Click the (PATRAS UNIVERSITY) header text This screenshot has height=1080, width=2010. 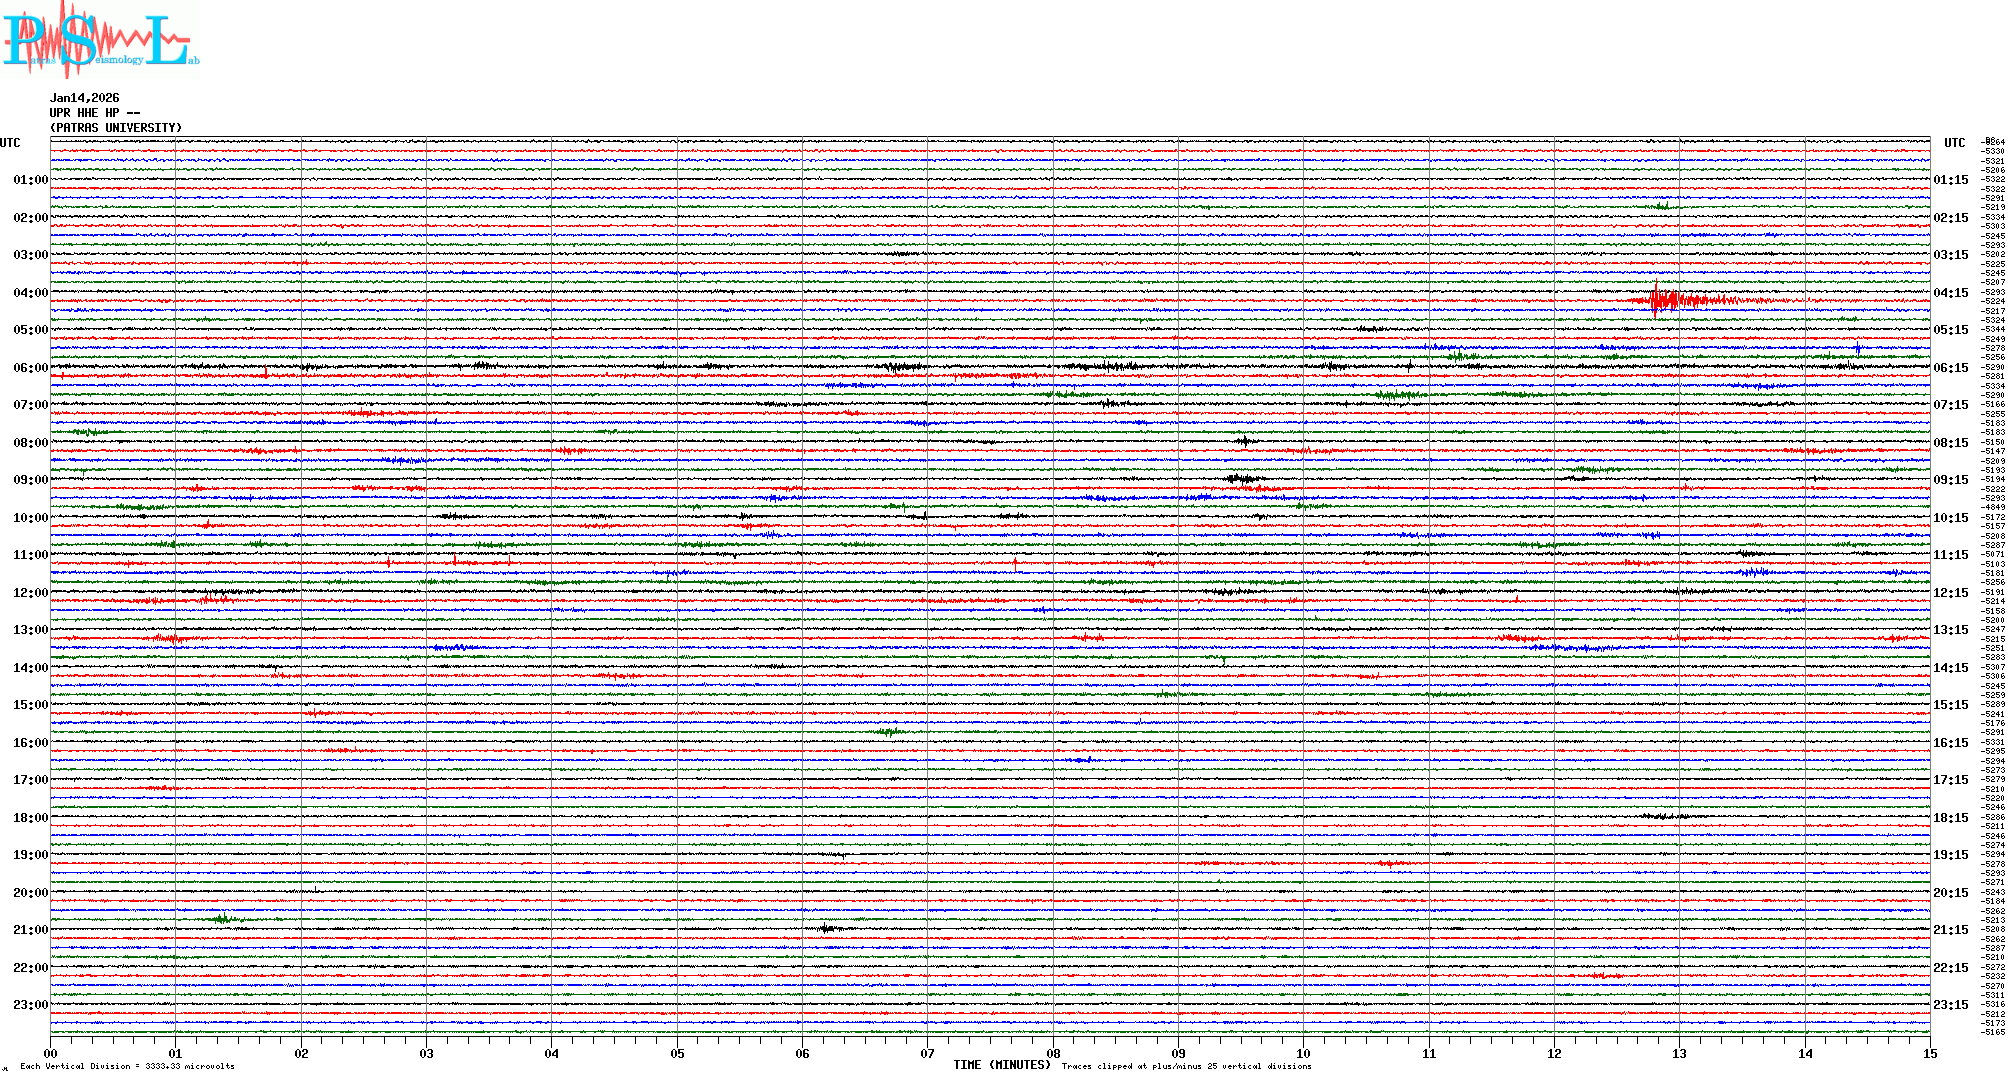116,128
